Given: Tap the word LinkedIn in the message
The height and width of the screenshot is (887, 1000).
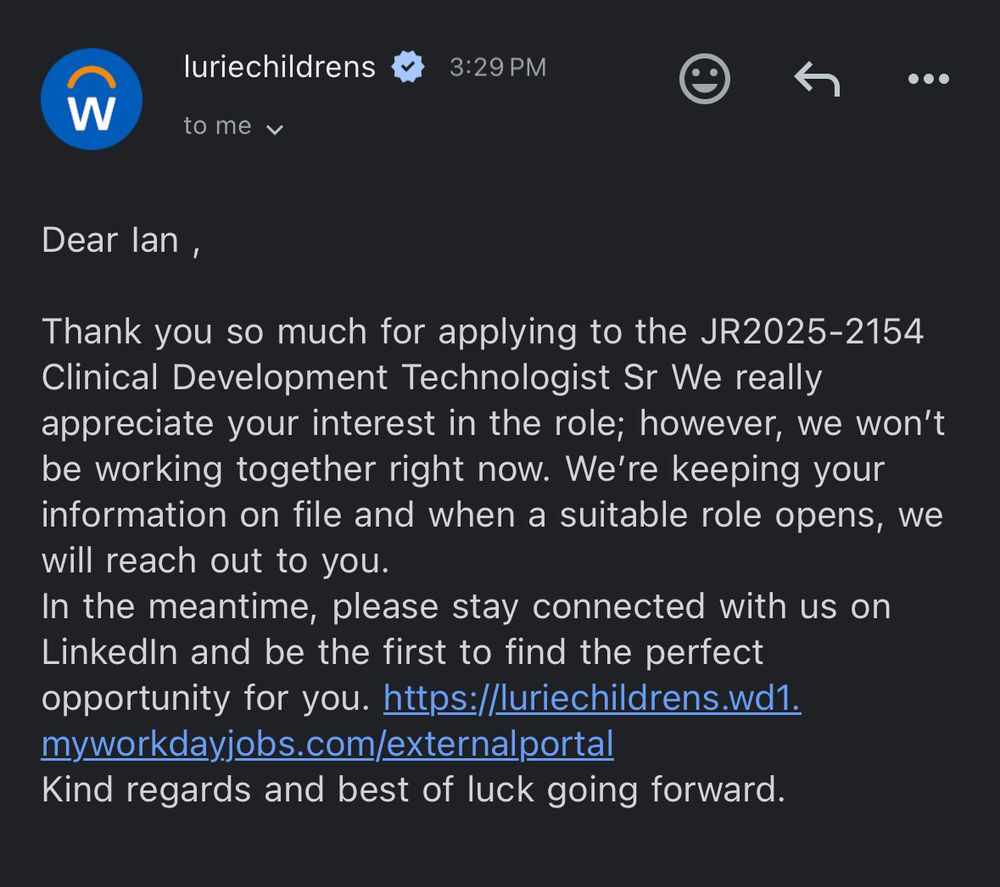Looking at the screenshot, I should point(109,652).
